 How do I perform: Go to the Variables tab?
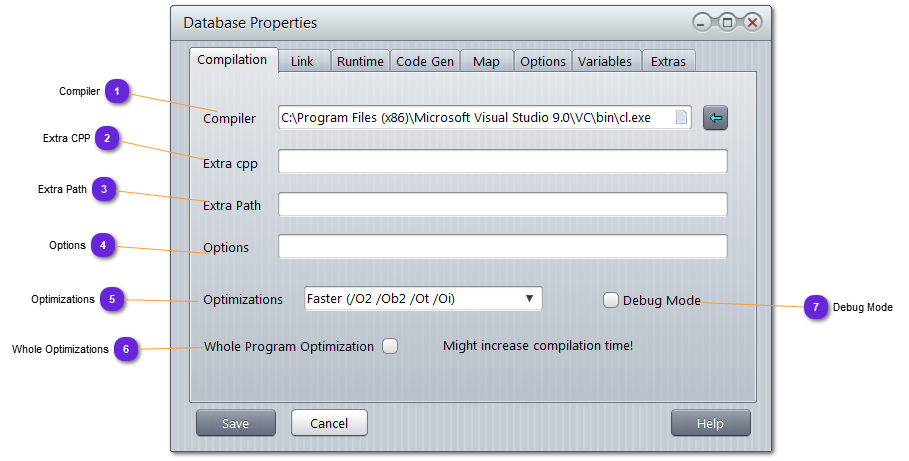(605, 61)
